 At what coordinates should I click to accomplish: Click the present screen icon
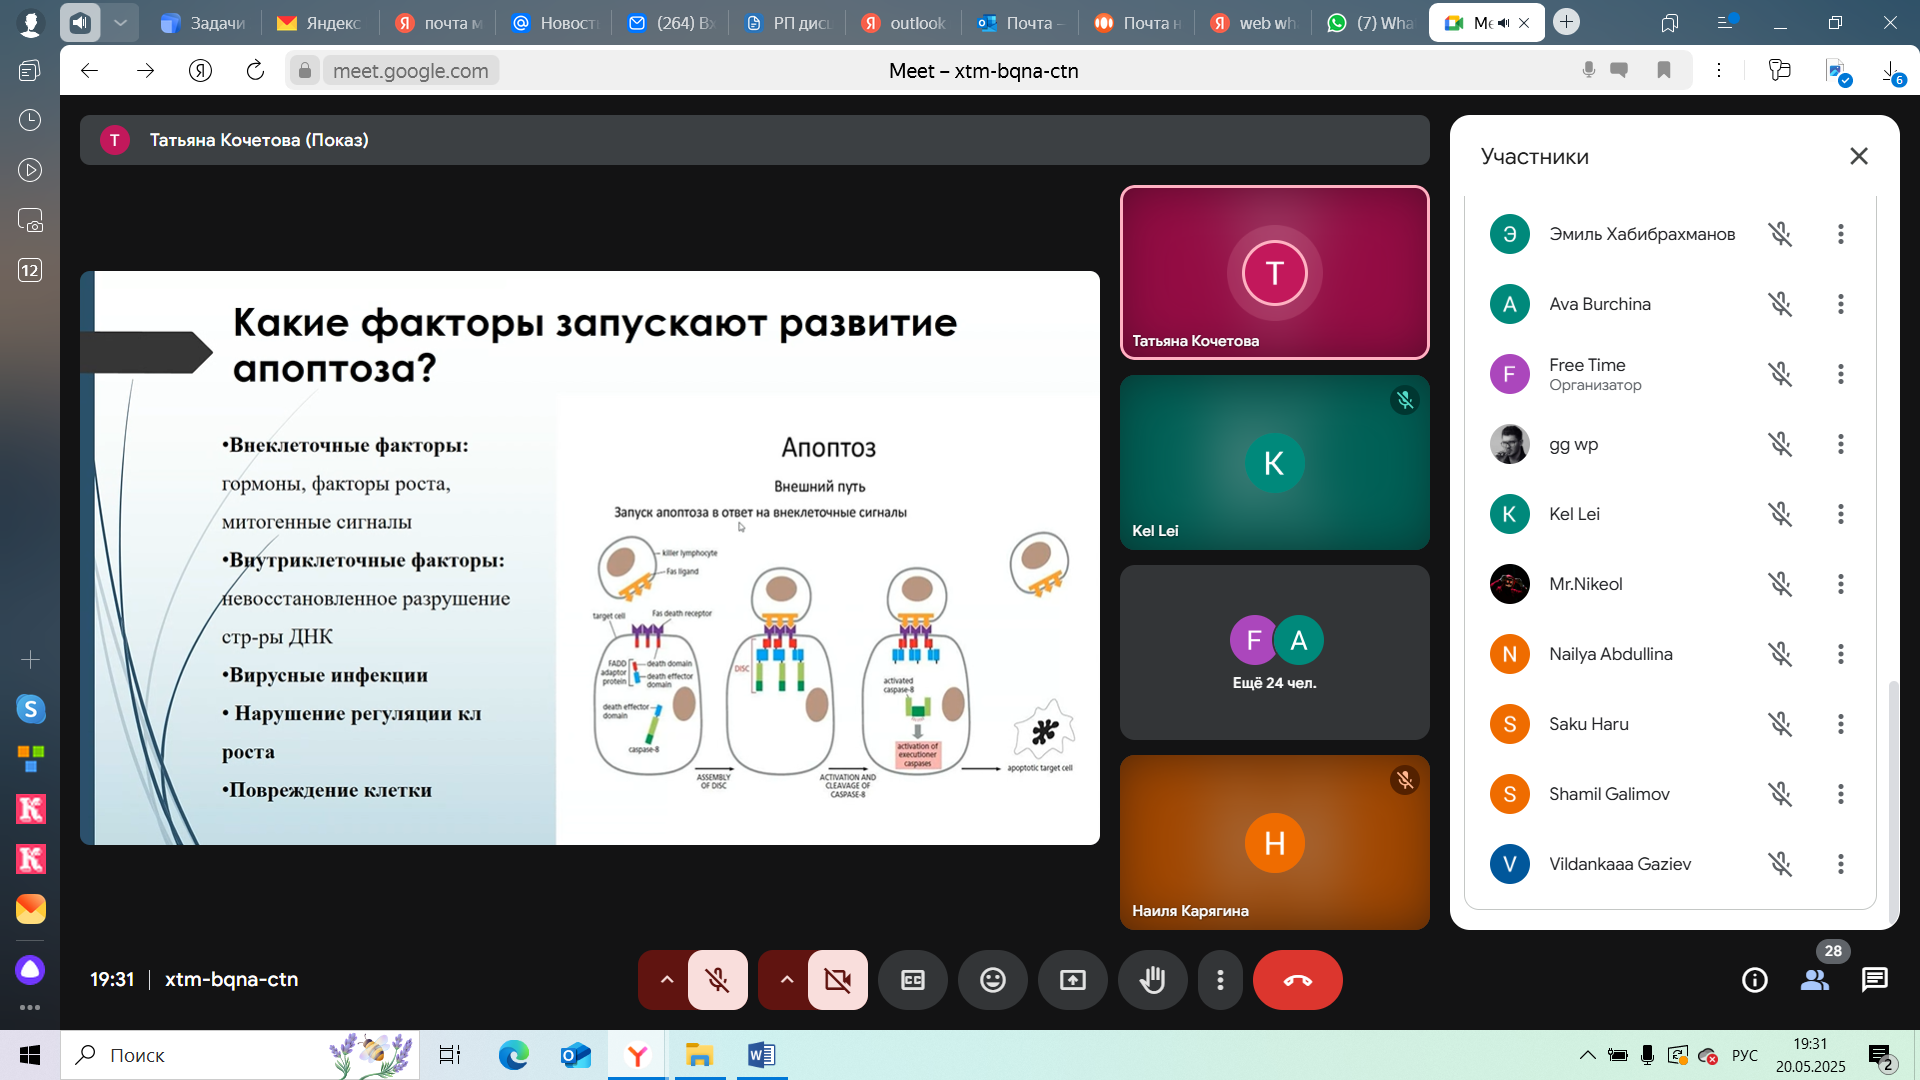[x=1072, y=980]
